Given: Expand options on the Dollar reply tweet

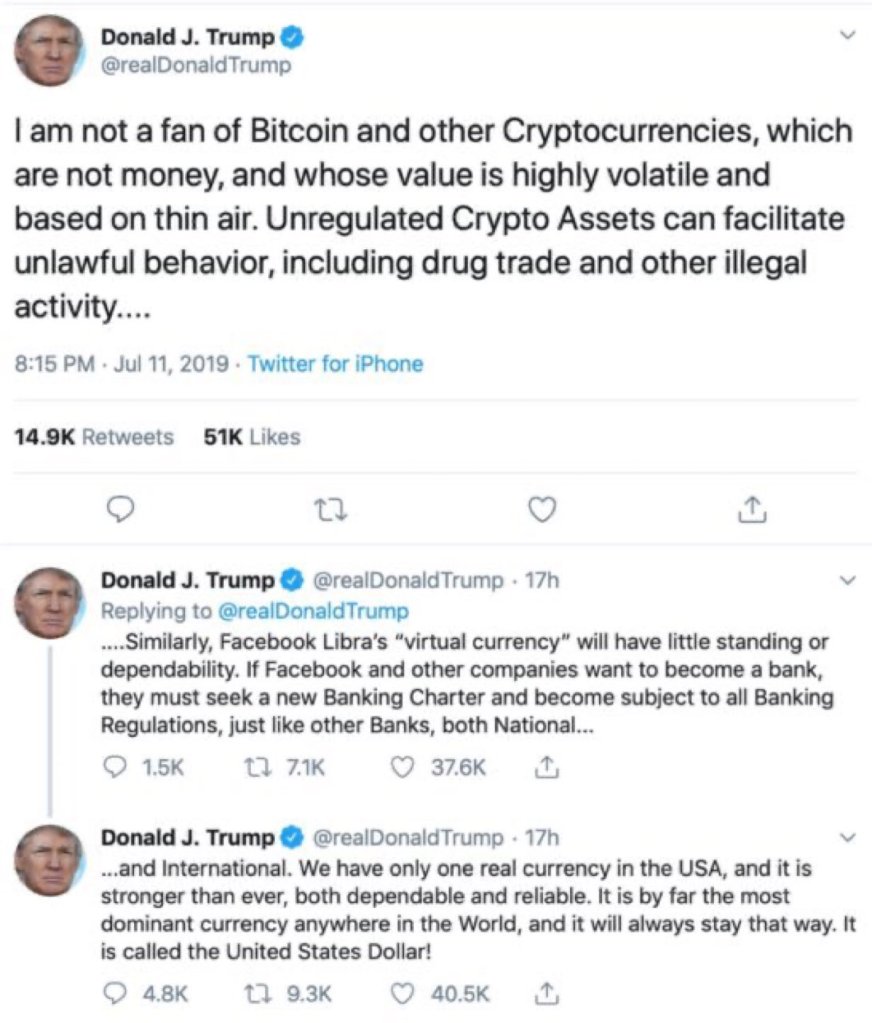Looking at the screenshot, I should 849,836.
